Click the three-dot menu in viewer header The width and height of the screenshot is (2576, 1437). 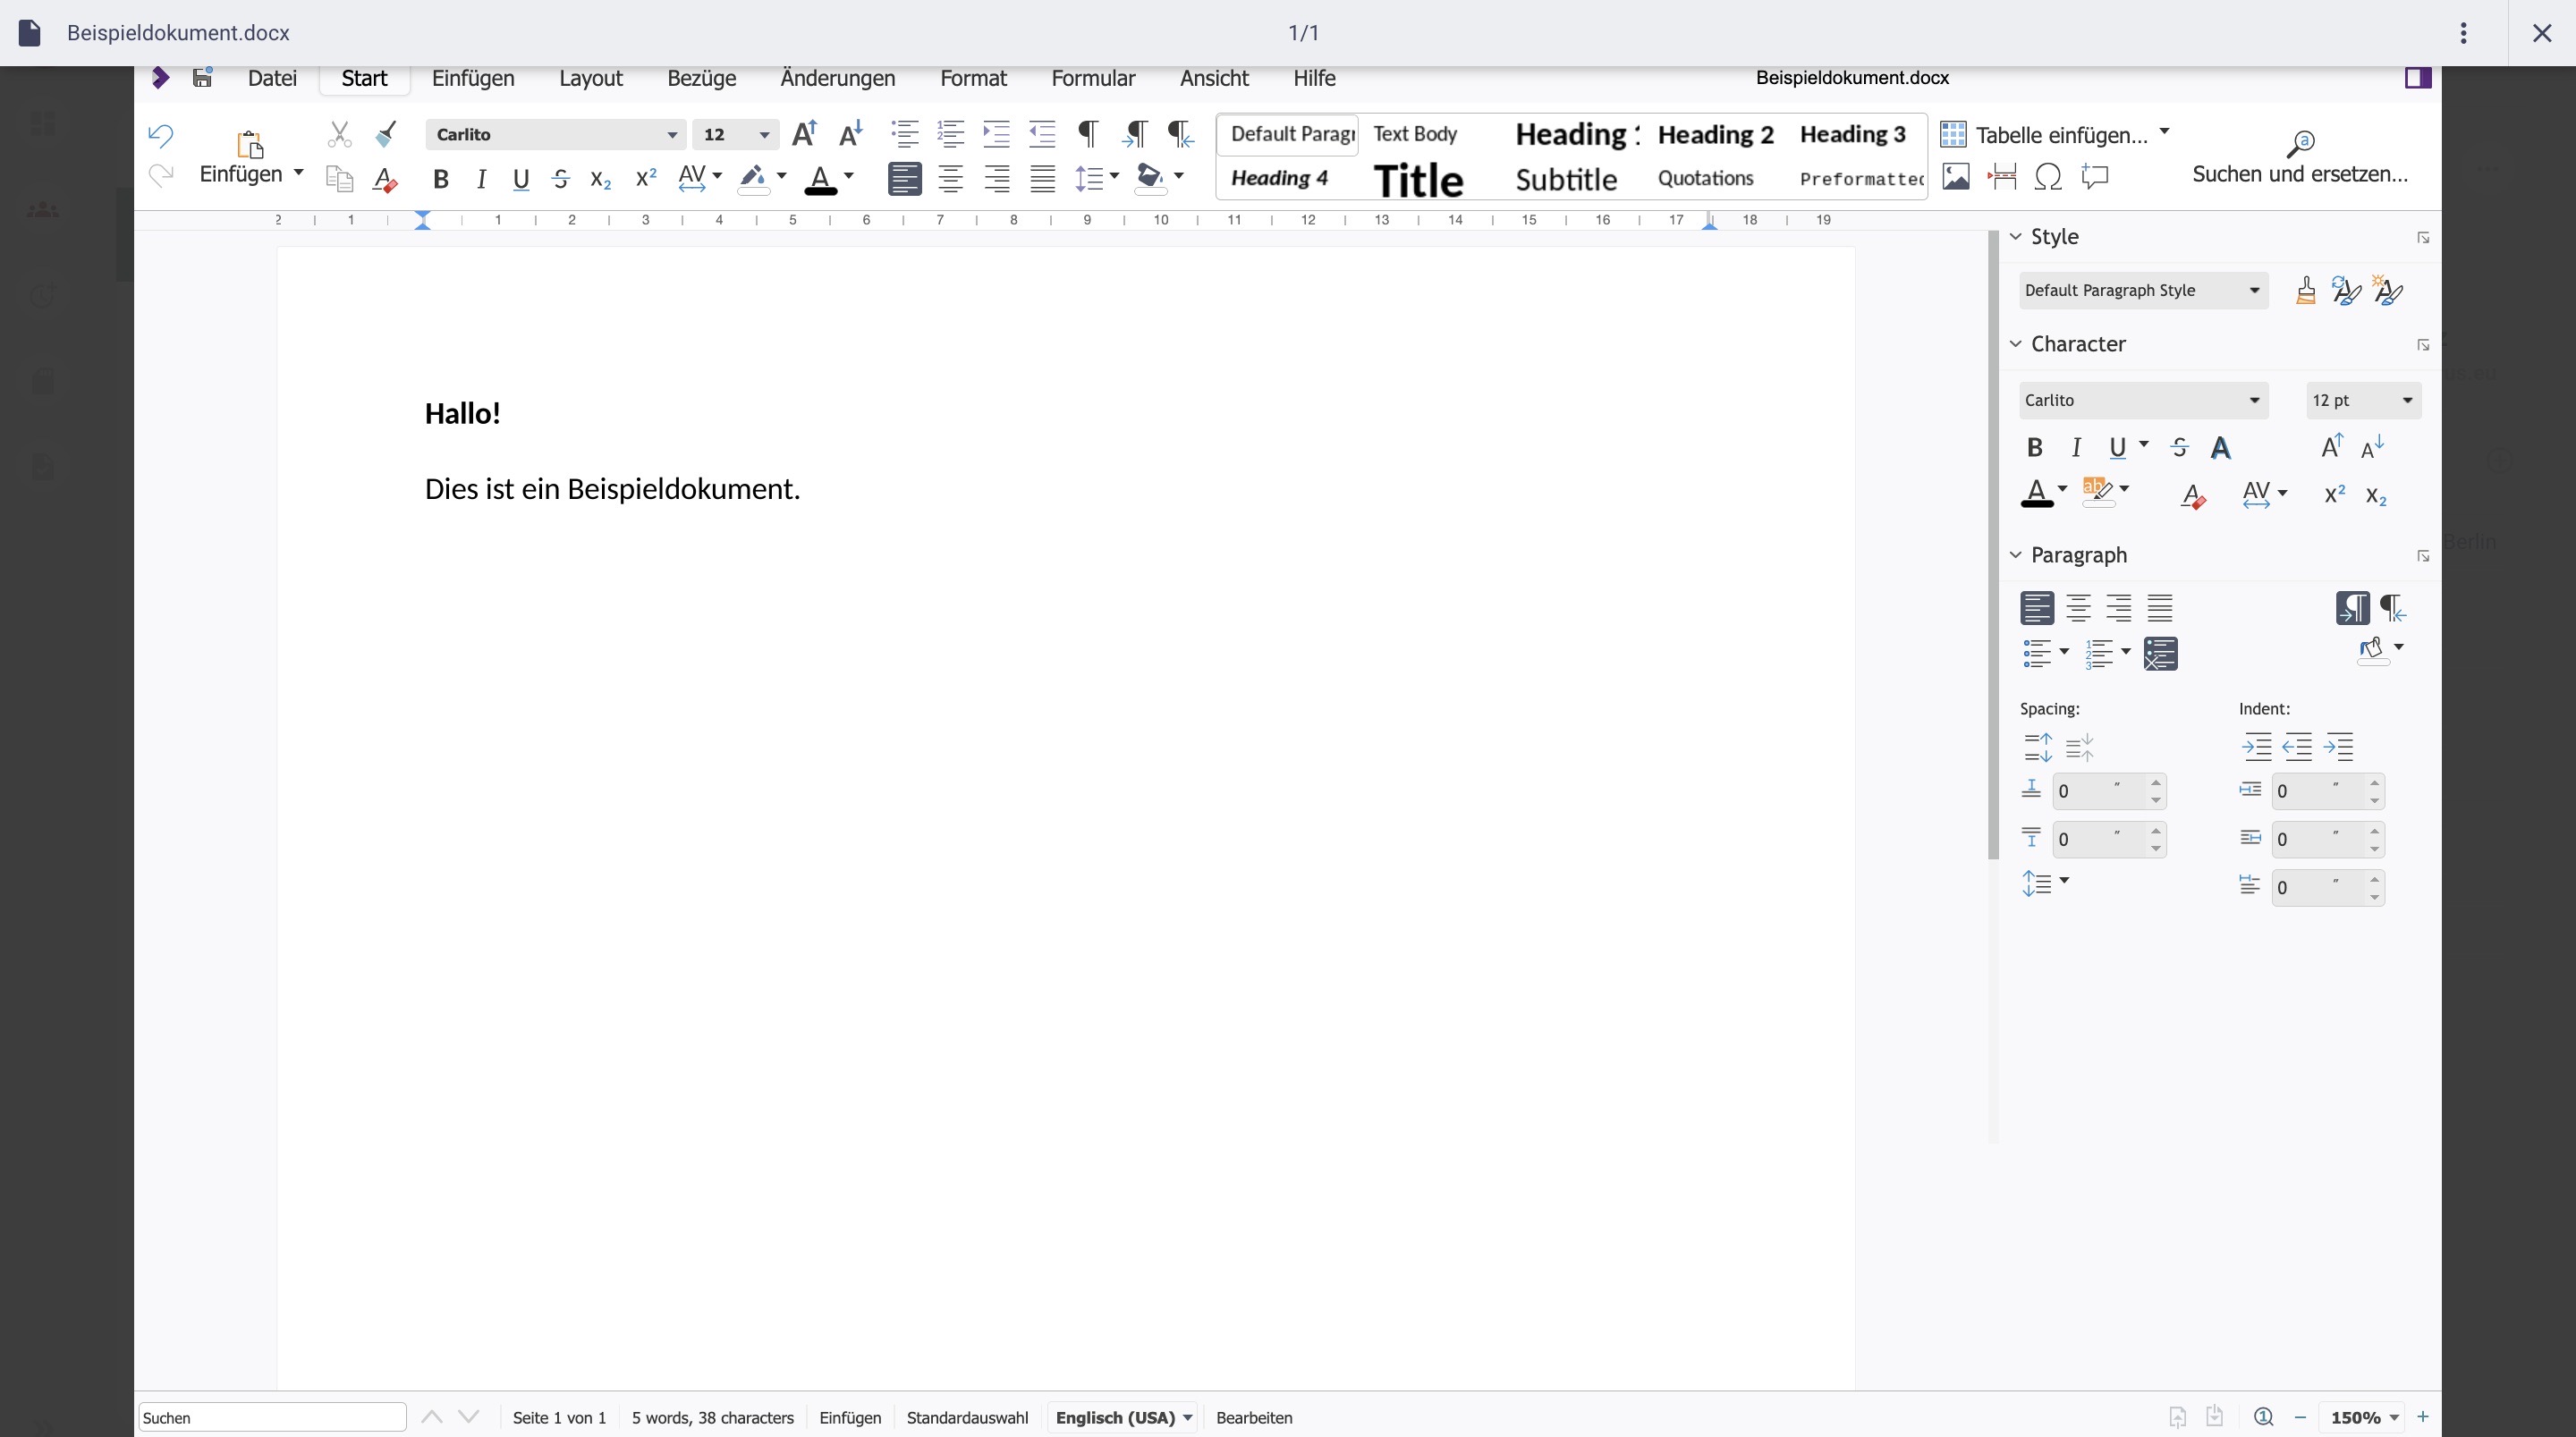tap(2464, 33)
